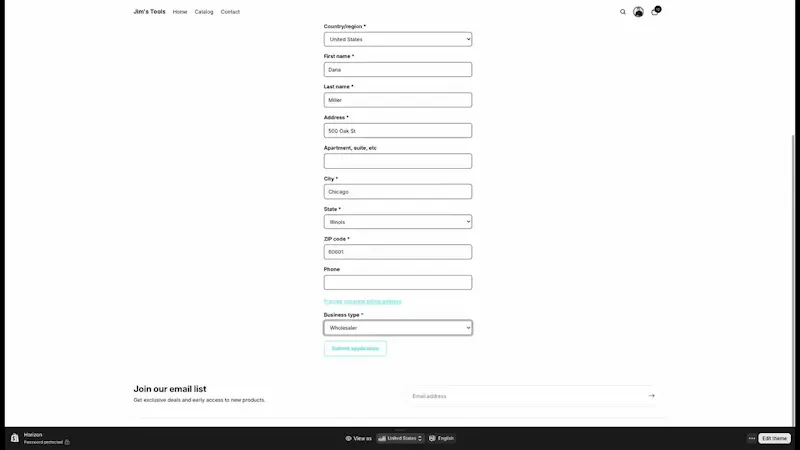Click the Email address newsletter field
This screenshot has height=450, width=800.
point(526,396)
